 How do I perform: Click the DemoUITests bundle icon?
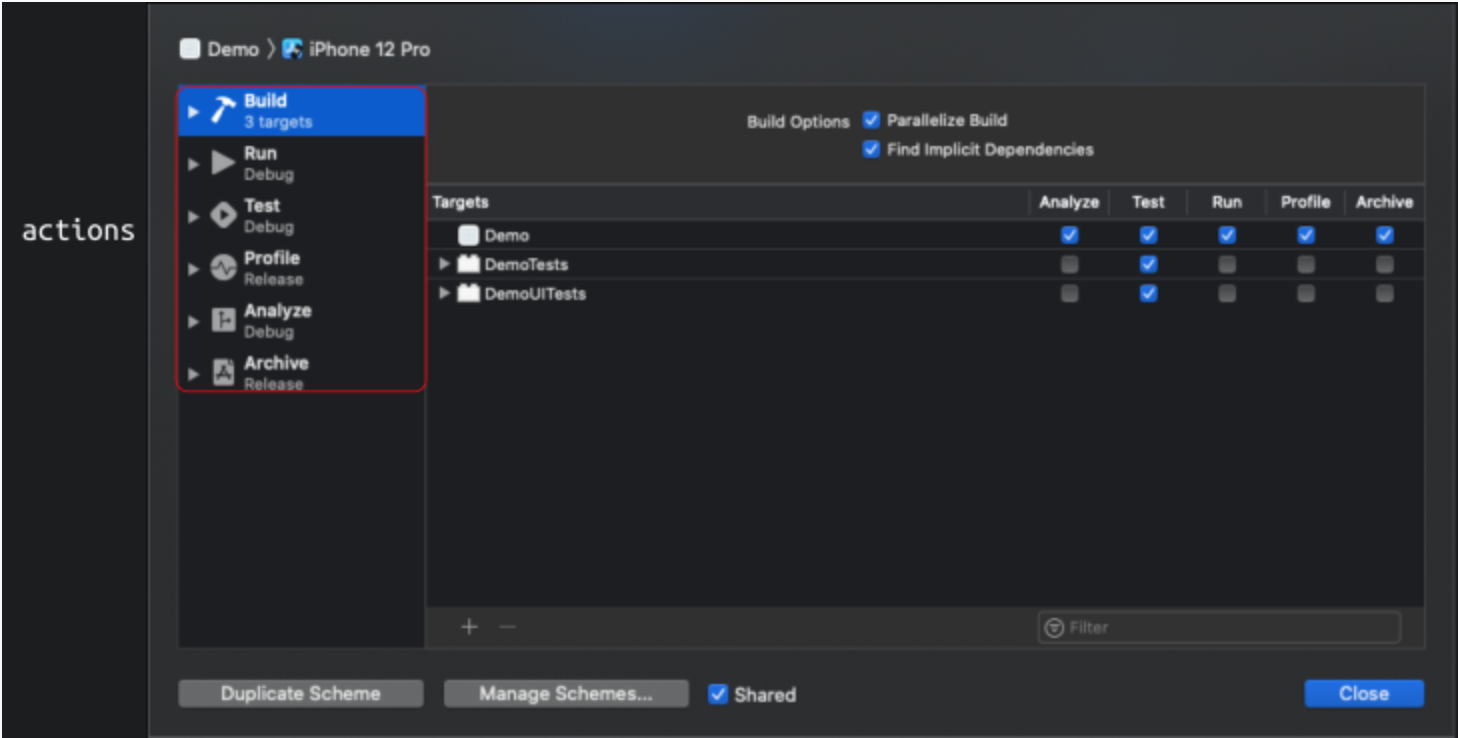pyautogui.click(x=469, y=294)
